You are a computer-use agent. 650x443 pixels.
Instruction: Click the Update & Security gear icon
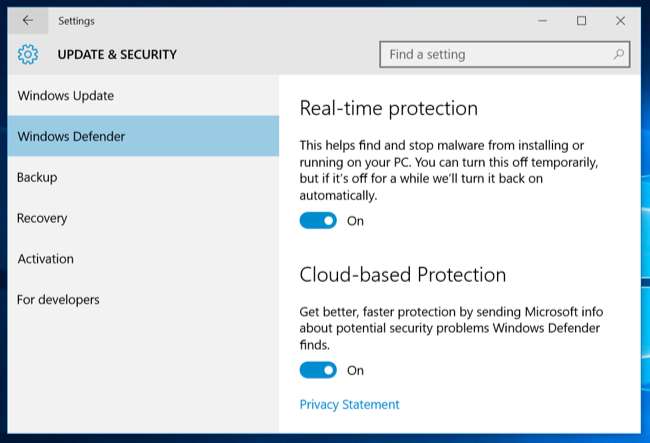click(x=28, y=54)
